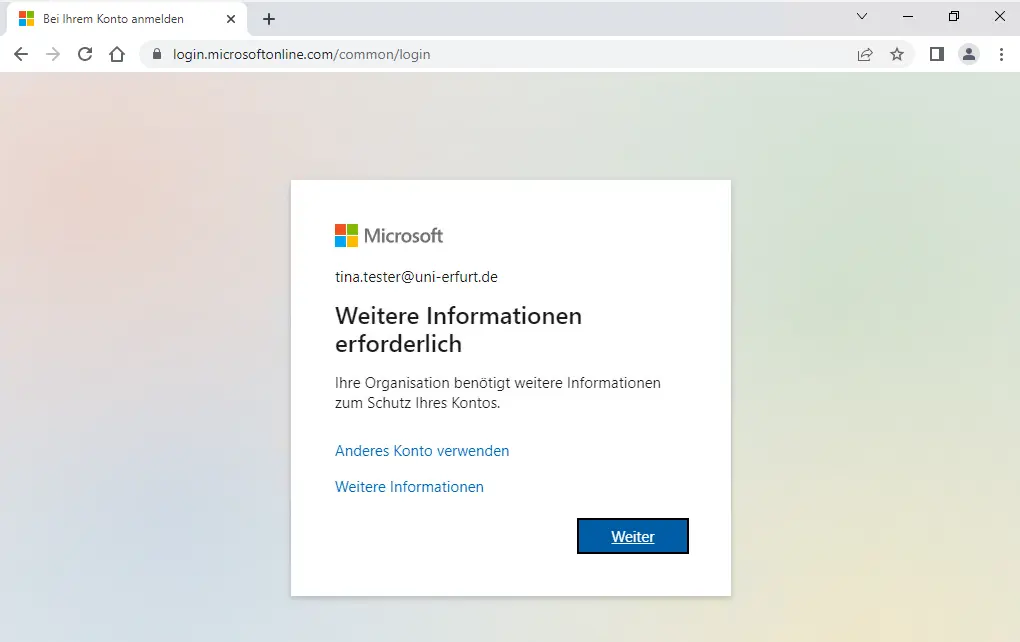Open a new tab with the plus button
Viewport: 1020px width, 642px height.
(269, 19)
